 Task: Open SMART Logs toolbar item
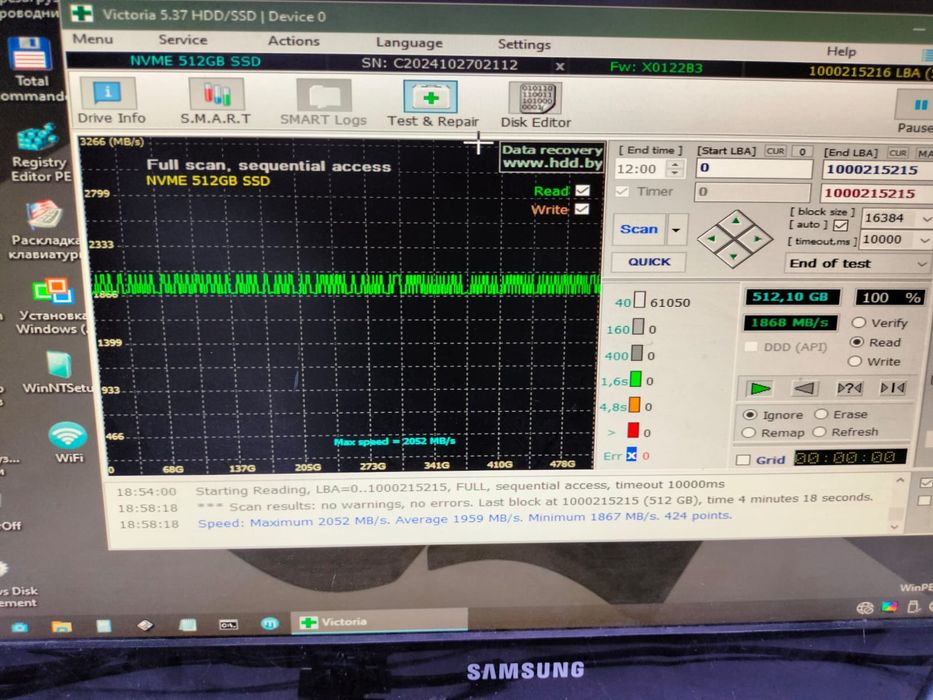(x=323, y=103)
